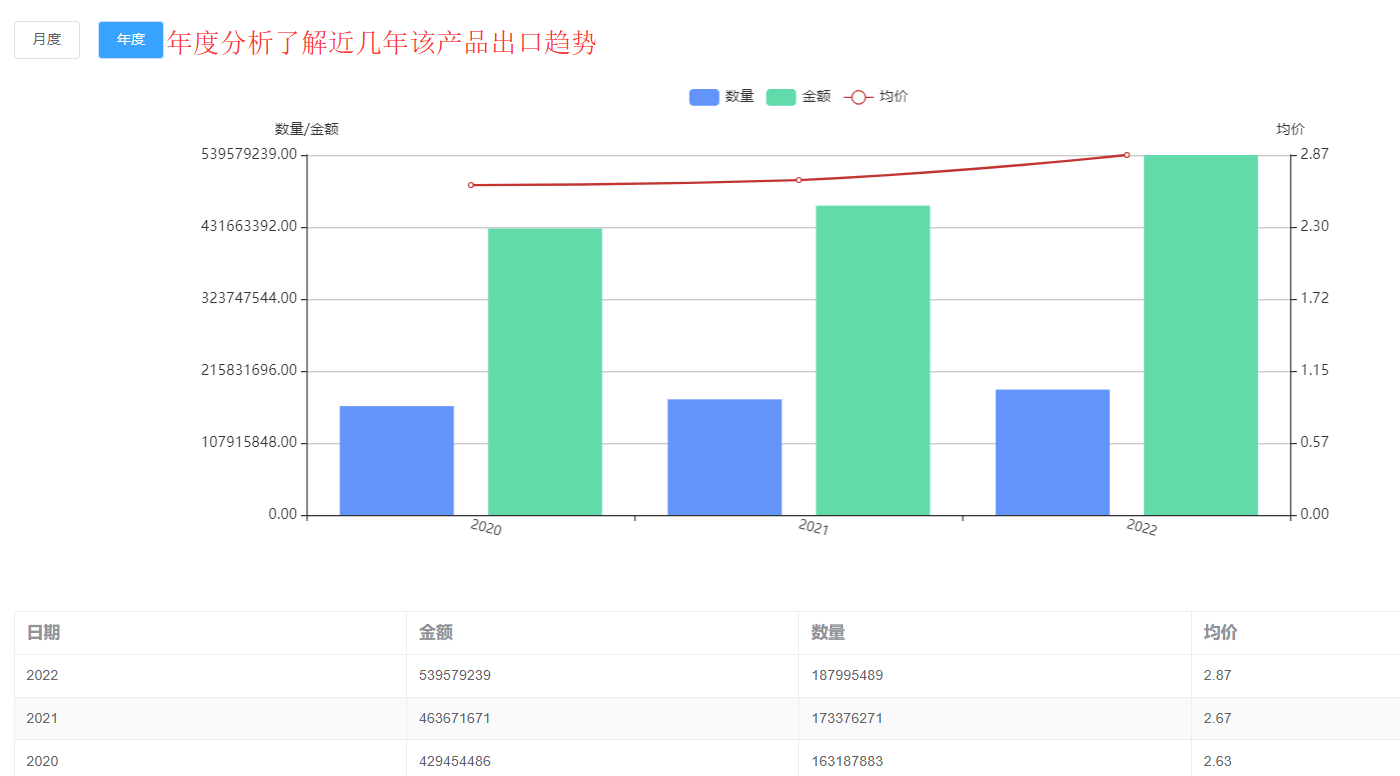
Task: Click the 均价 line point for 2020
Action: (x=471, y=185)
